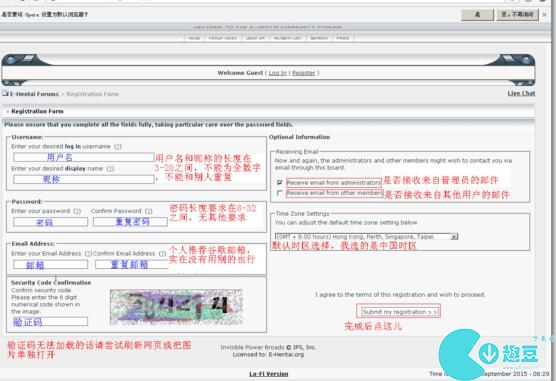Viewport: 556px width, 381px height.
Task: Click the security code input field
Action: point(50,322)
